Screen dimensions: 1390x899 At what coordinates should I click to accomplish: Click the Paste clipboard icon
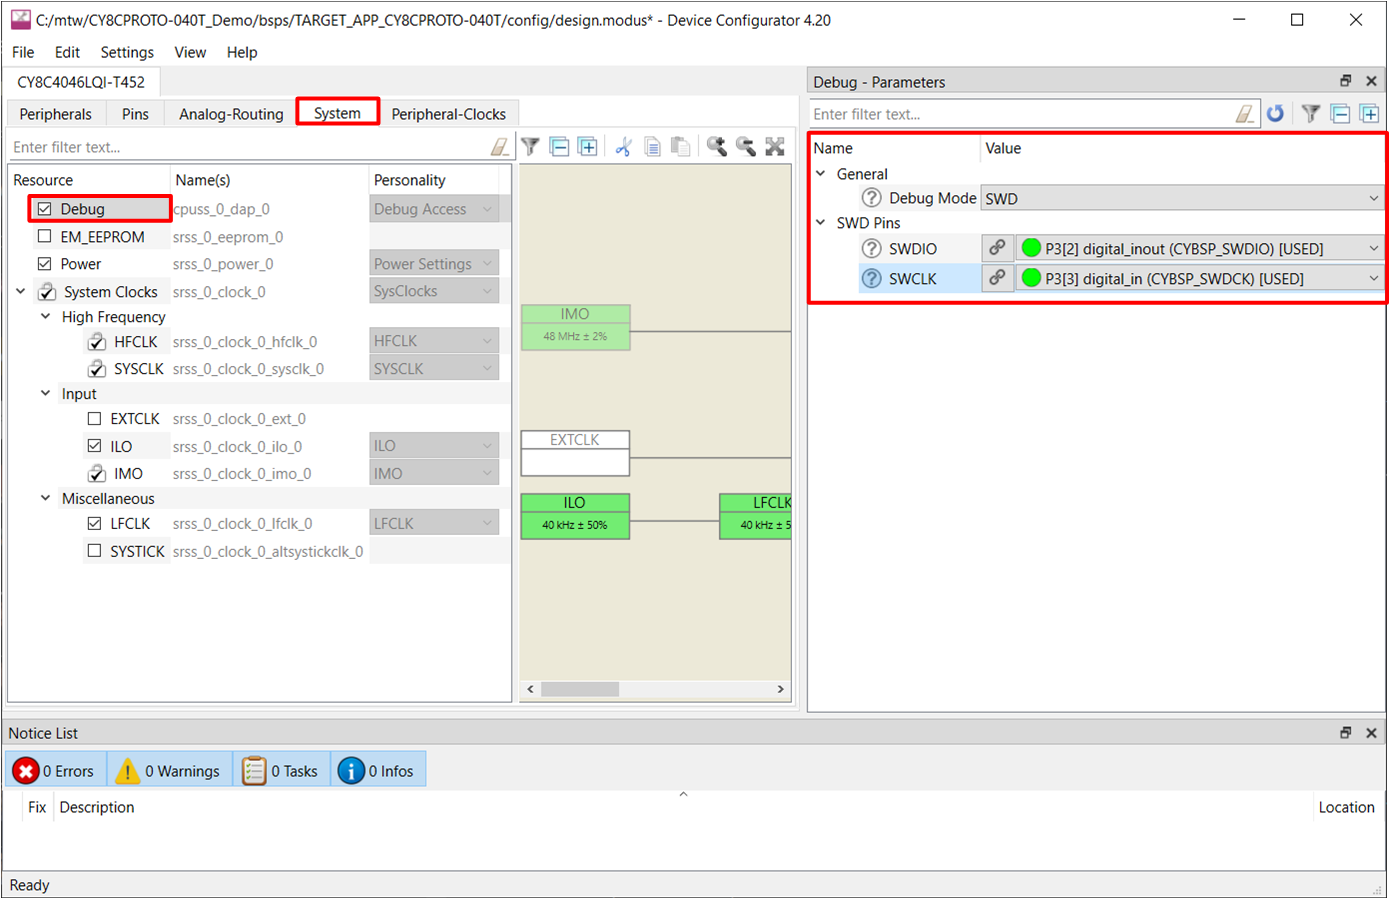680,147
